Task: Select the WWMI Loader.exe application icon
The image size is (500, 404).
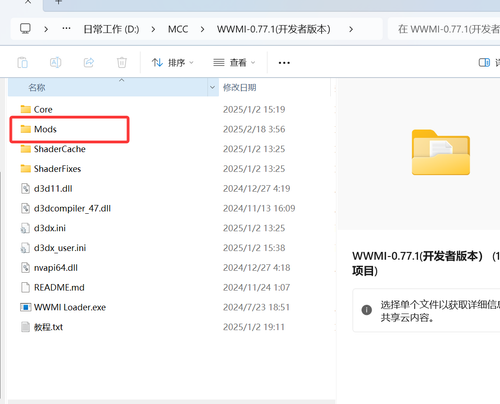Action: coord(26,307)
